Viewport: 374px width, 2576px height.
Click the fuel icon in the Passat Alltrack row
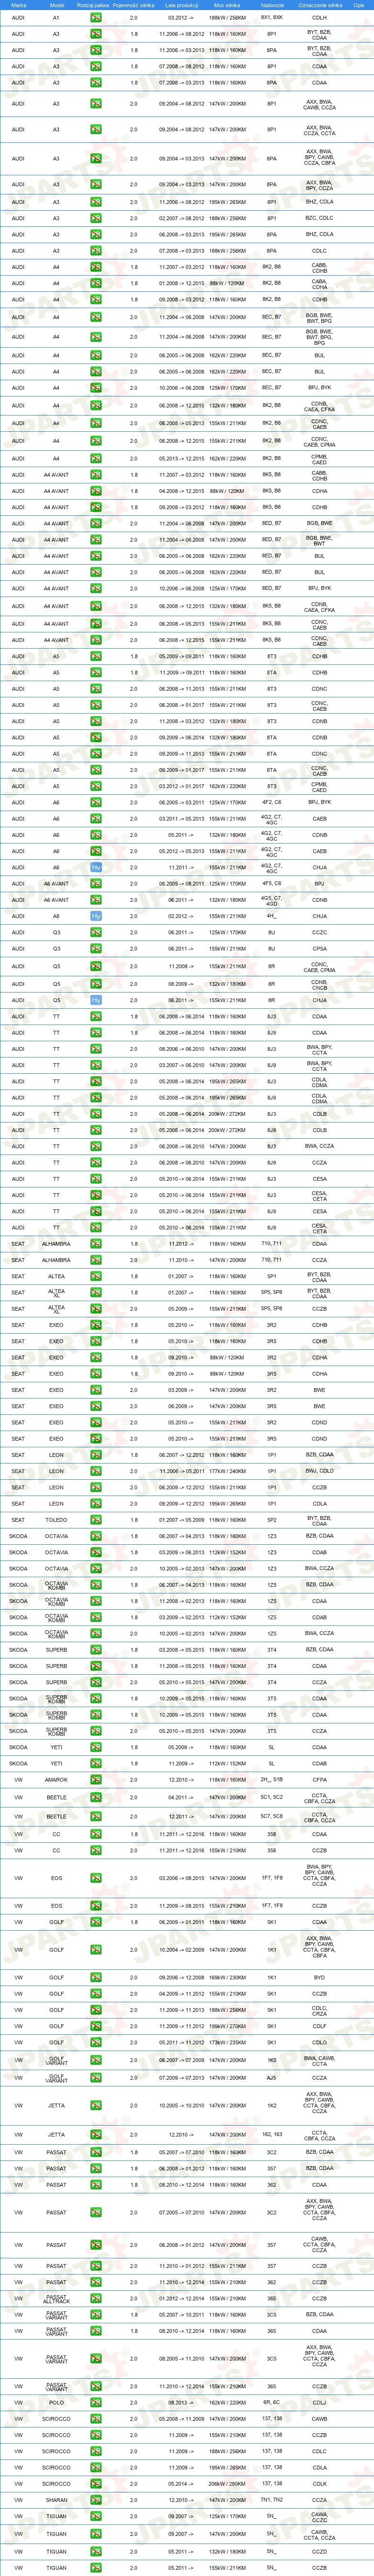(x=96, y=2299)
